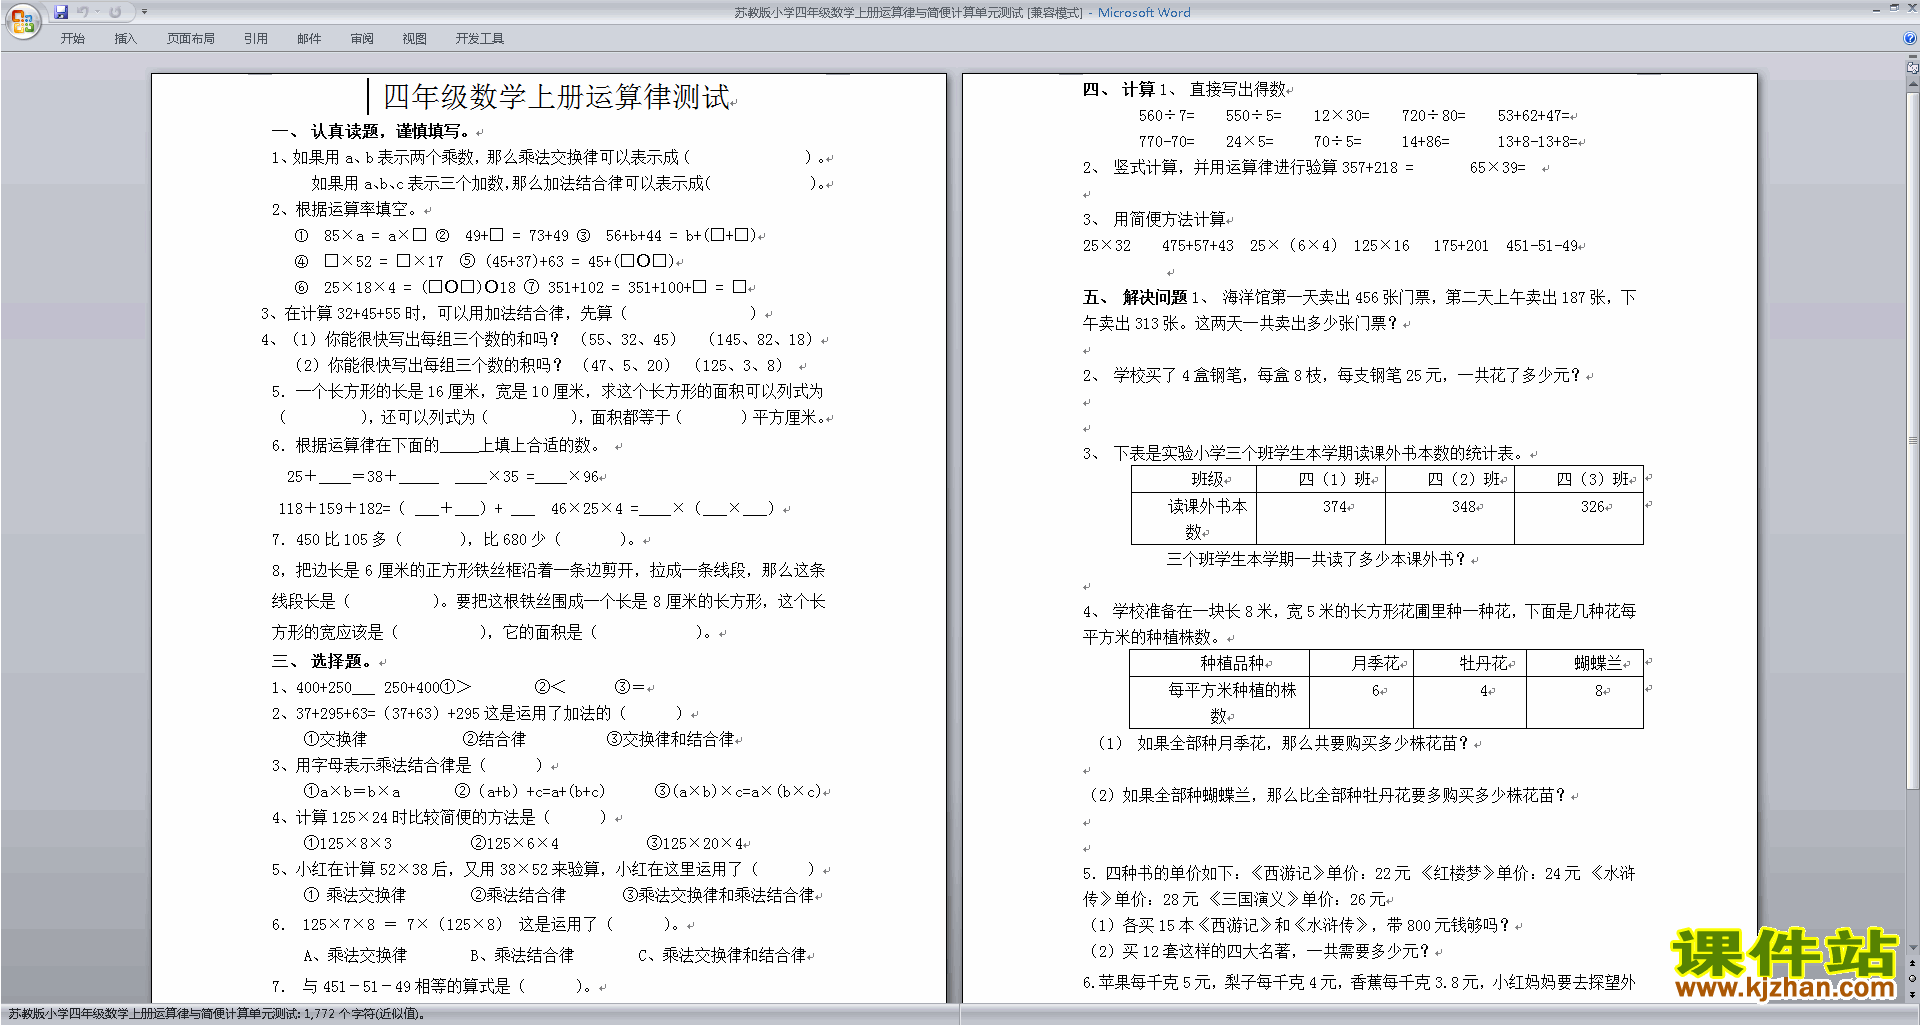This screenshot has width=1920, height=1025.
Task: Toggle the ruler icon above scrollbar
Action: (x=1913, y=68)
